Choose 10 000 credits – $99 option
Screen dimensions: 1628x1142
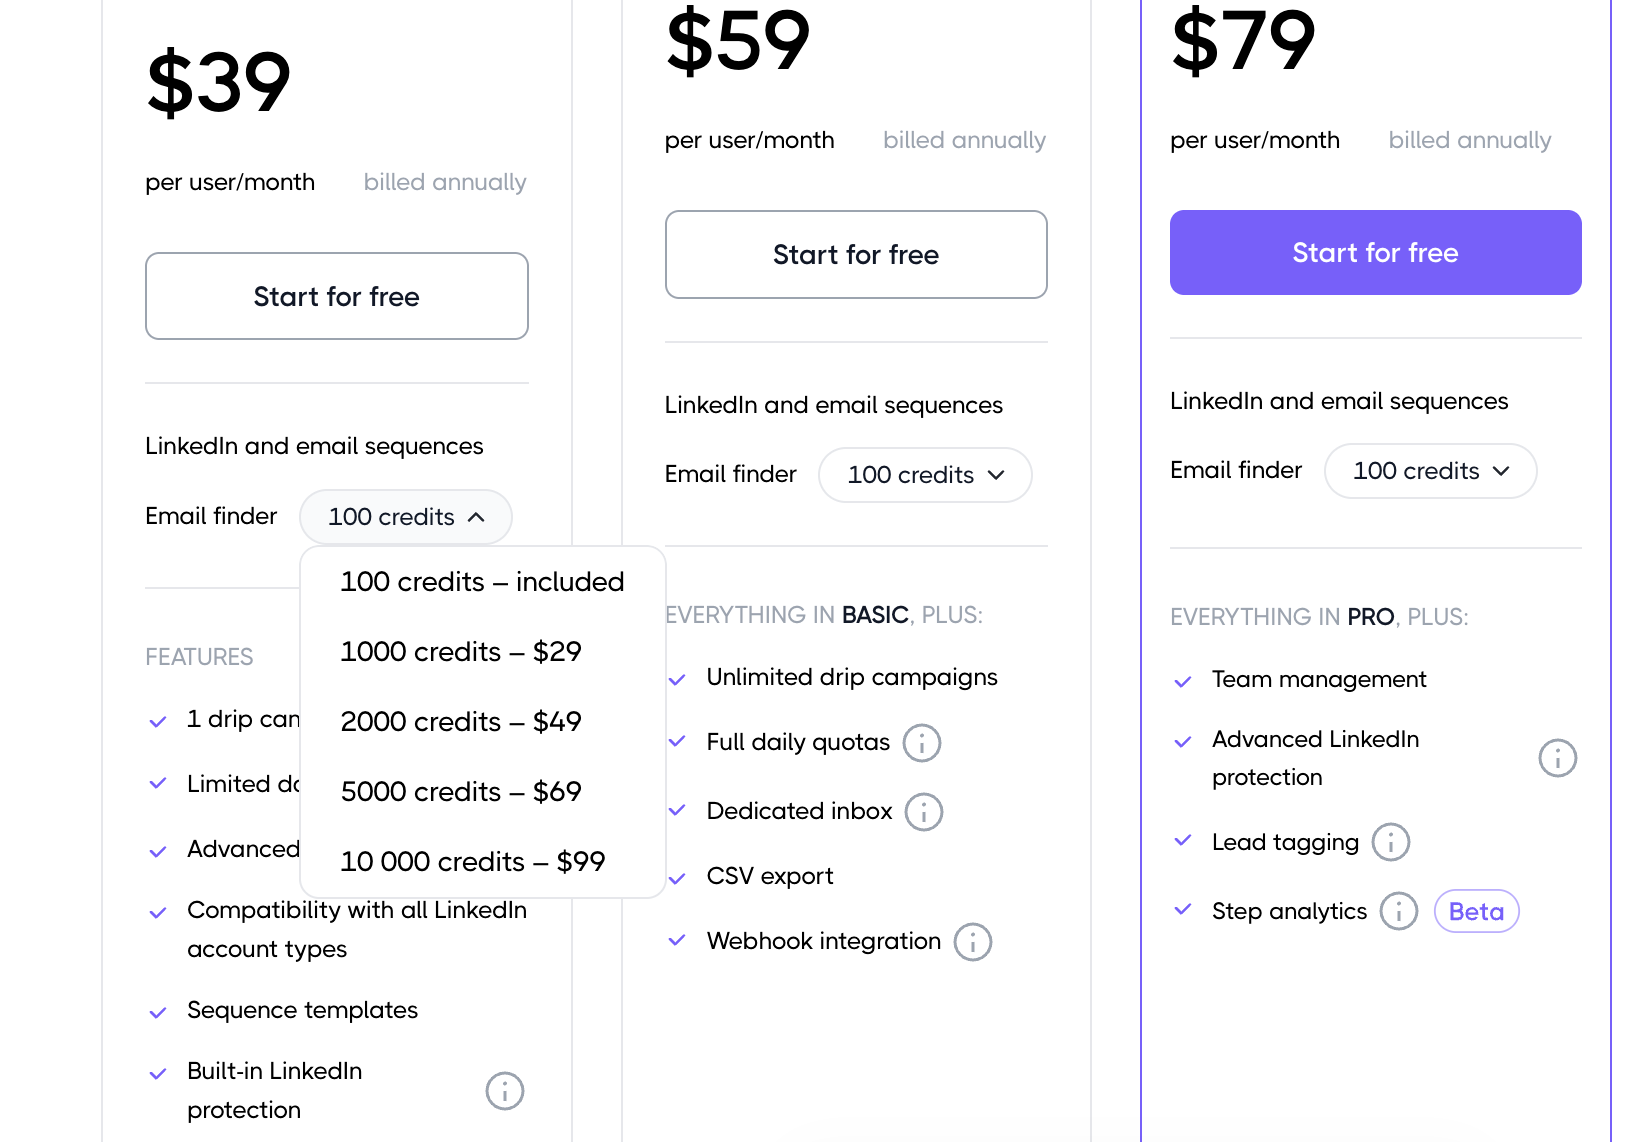pos(473,862)
